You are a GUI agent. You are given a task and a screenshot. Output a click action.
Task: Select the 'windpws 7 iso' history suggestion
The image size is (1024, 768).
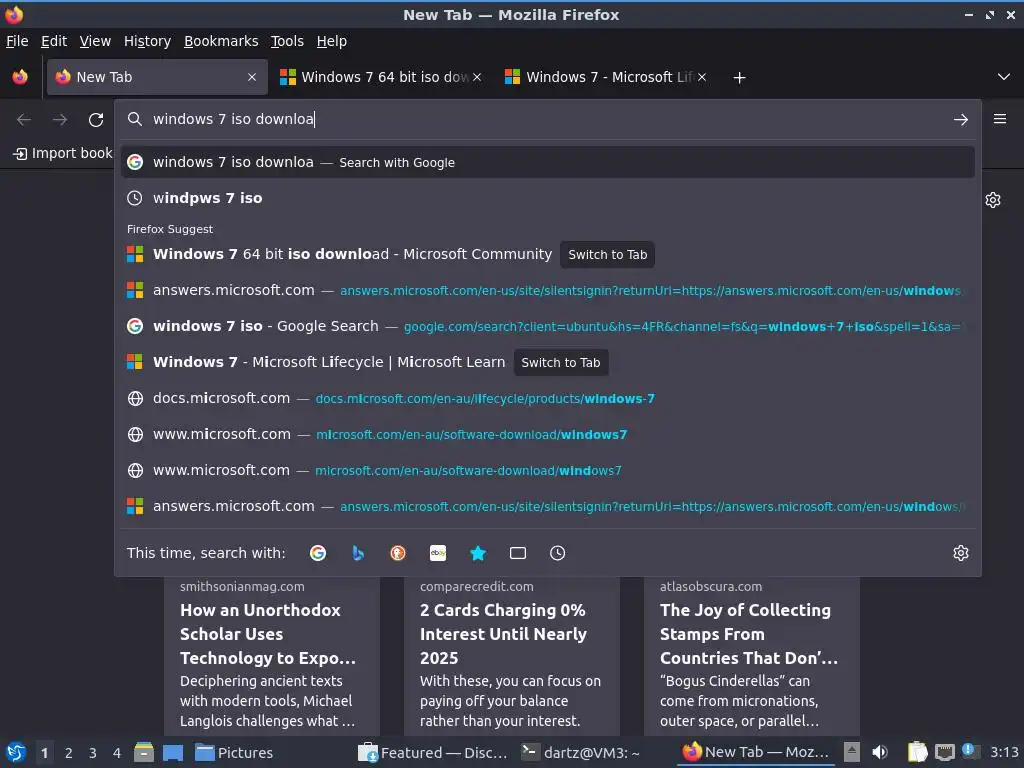point(548,198)
